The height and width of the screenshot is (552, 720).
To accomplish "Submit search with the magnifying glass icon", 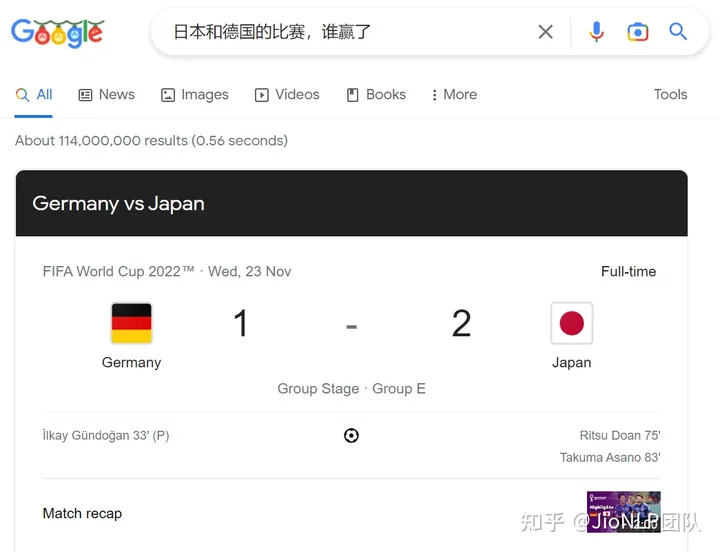I will 678,32.
